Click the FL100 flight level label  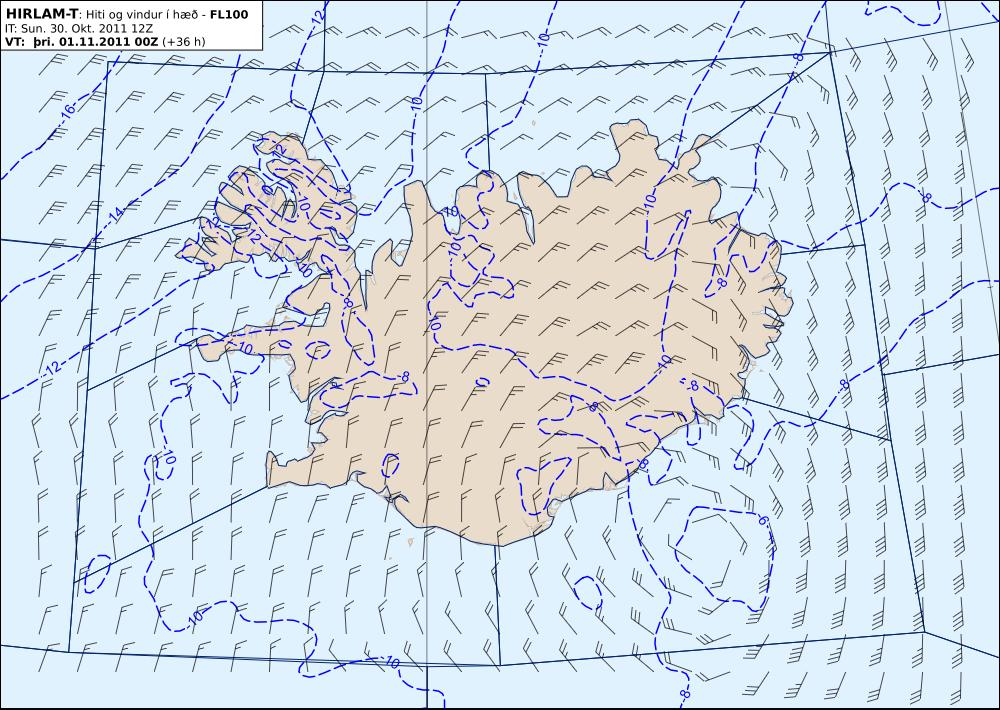(x=229, y=14)
